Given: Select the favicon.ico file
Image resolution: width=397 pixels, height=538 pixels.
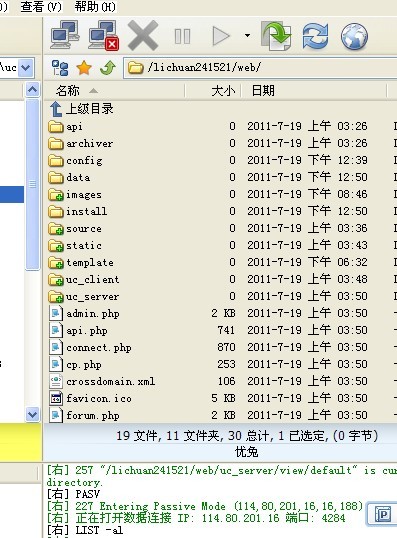Looking at the screenshot, I should (90, 399).
